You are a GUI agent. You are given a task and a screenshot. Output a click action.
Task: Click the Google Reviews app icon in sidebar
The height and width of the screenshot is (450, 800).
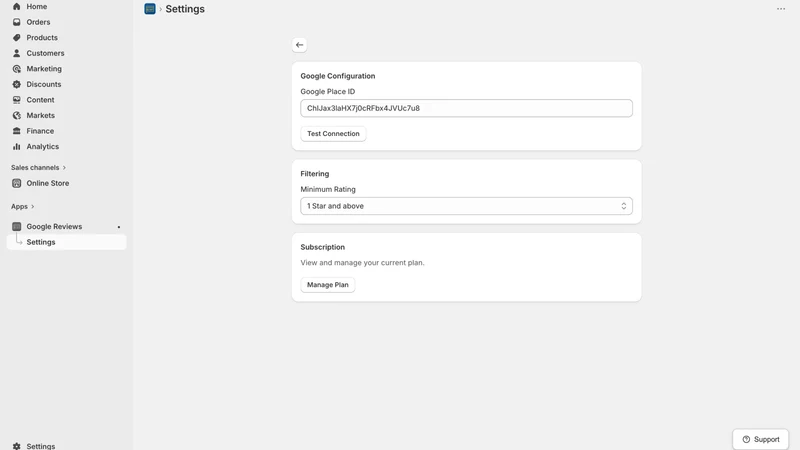coord(16,227)
